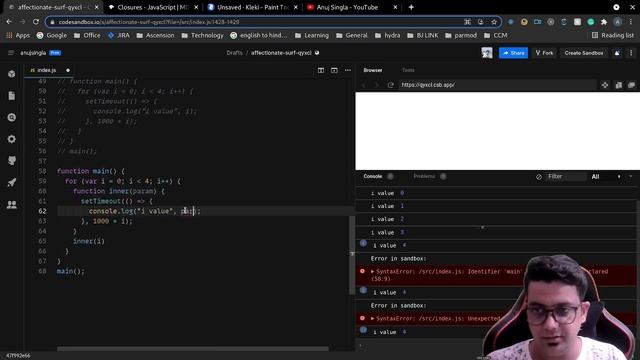640x360 pixels.
Task: Fork this sandbox
Action: click(x=544, y=53)
